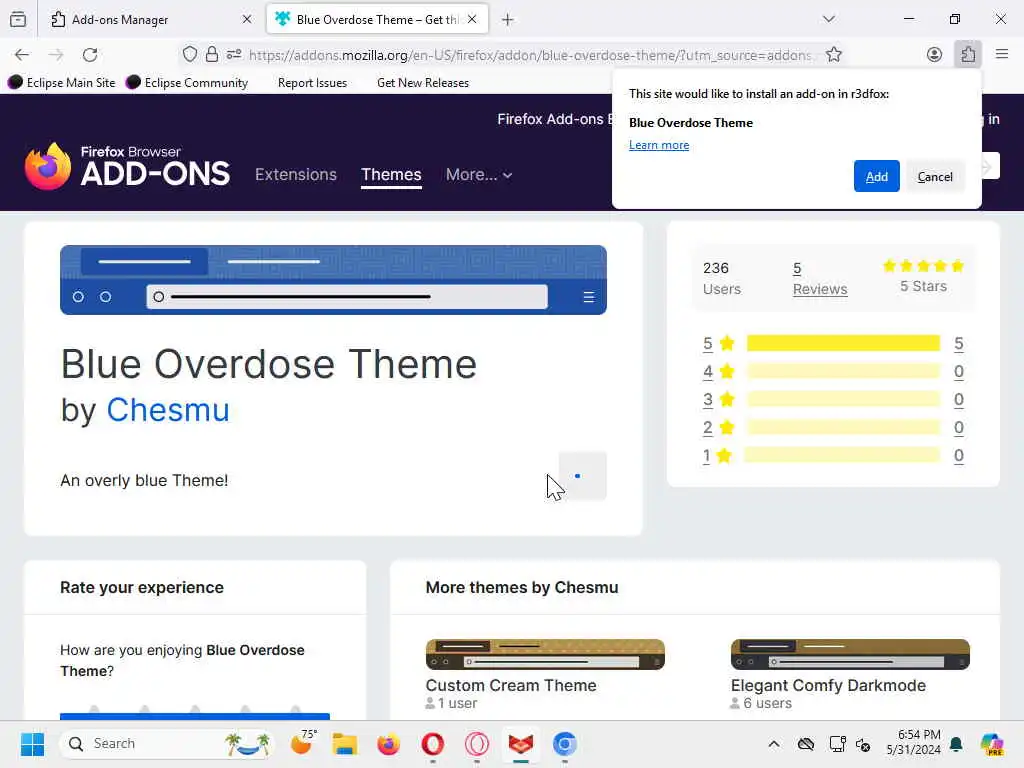Viewport: 1024px width, 768px height.
Task: Go to the Themes section
Action: [x=391, y=174]
